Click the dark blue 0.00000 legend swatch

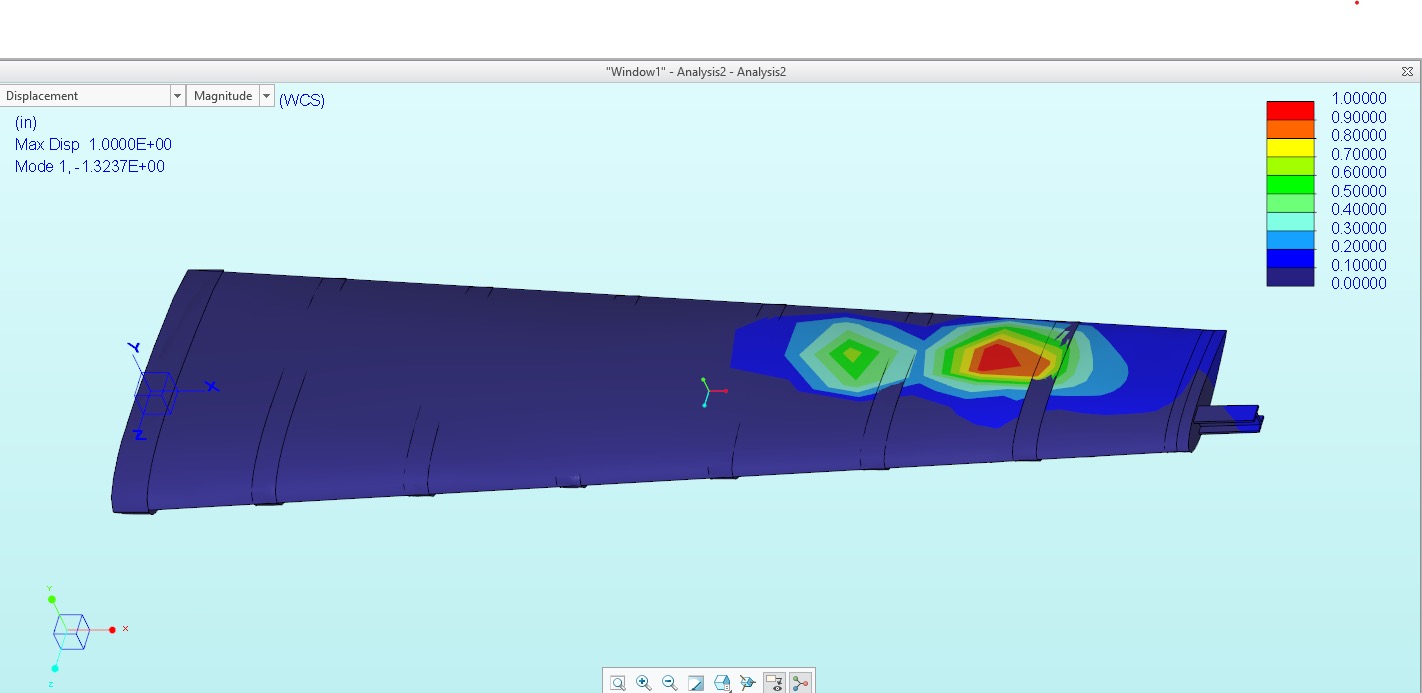point(1290,277)
